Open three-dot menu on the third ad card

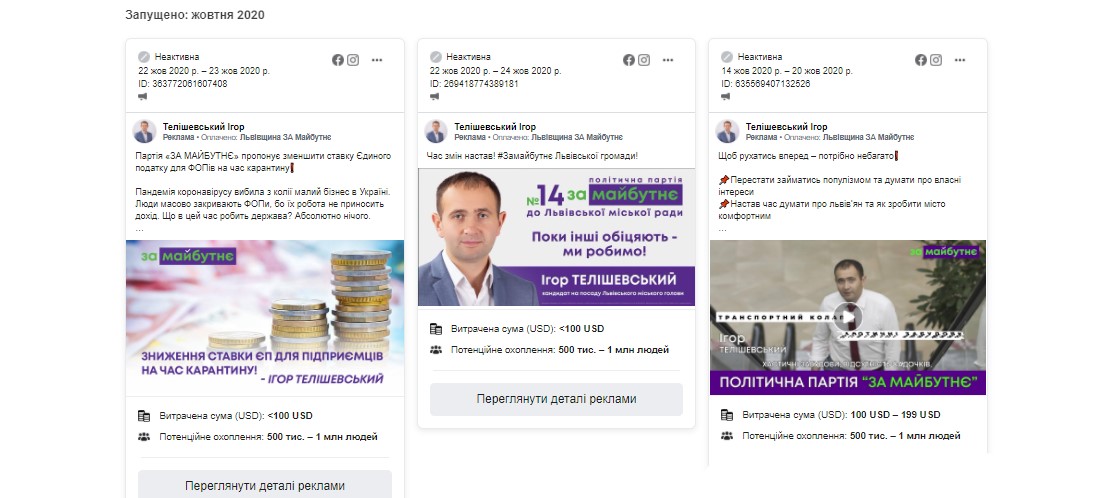960,60
